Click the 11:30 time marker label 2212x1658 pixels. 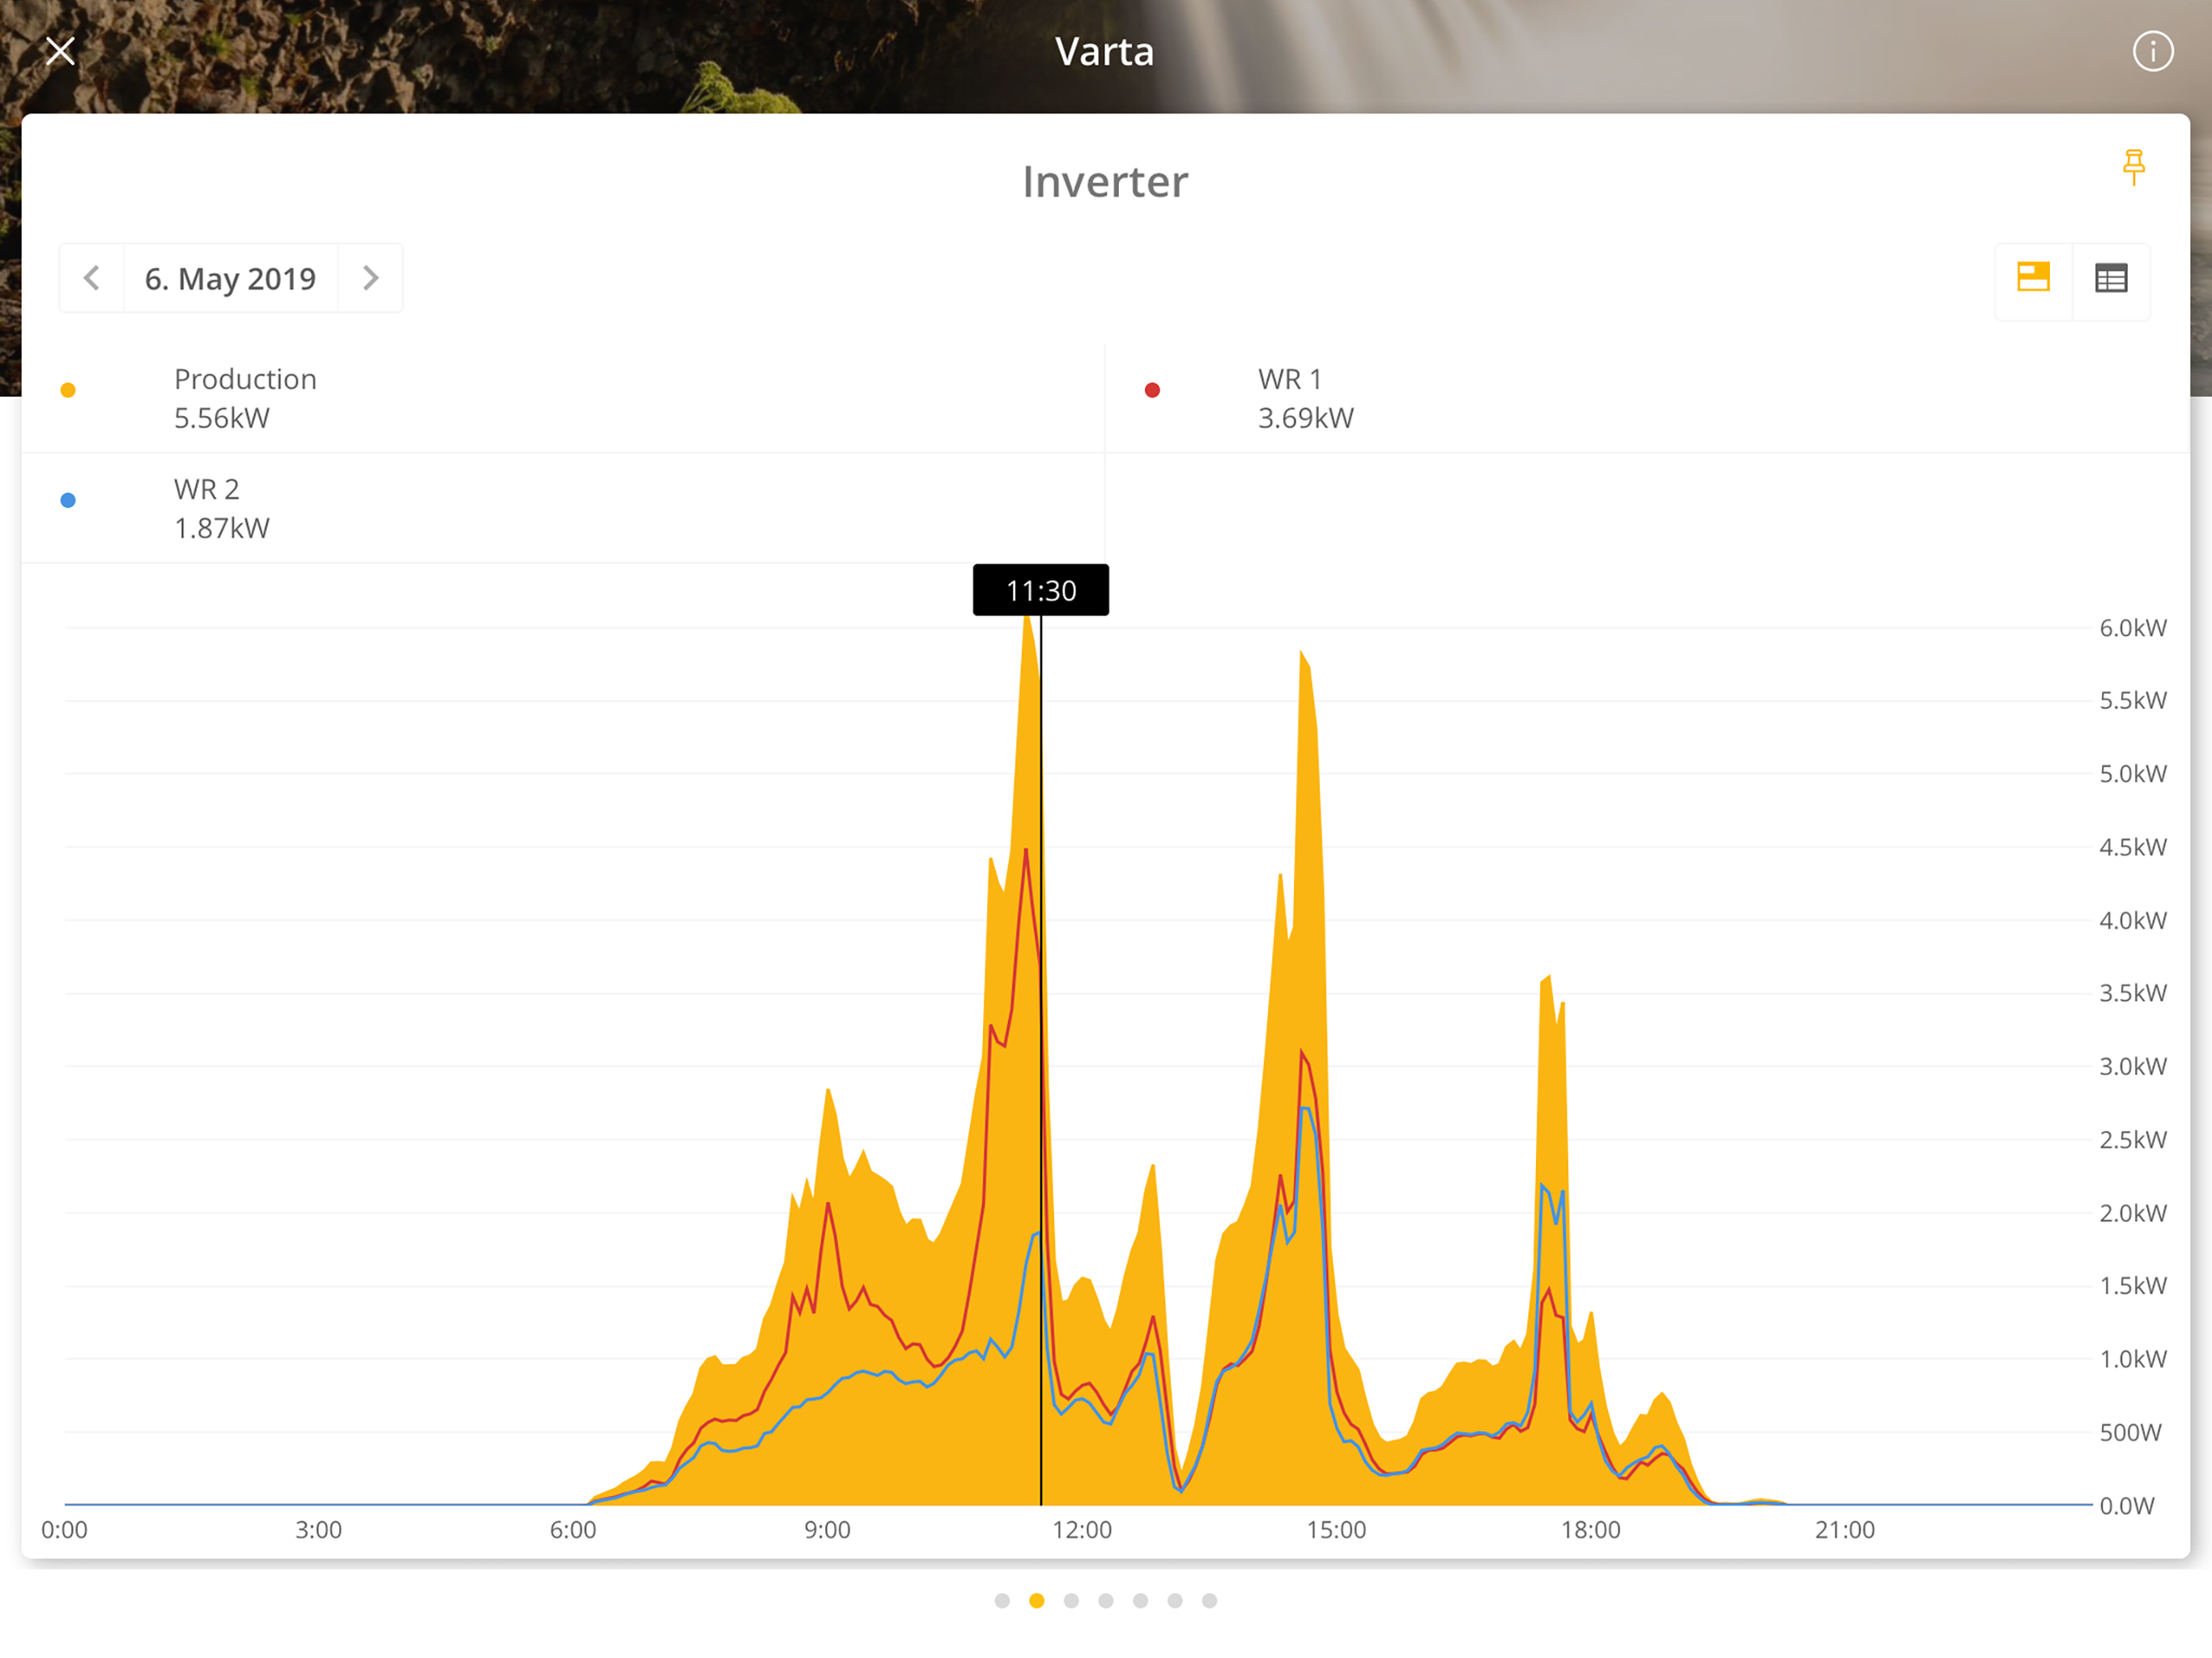pos(1040,590)
